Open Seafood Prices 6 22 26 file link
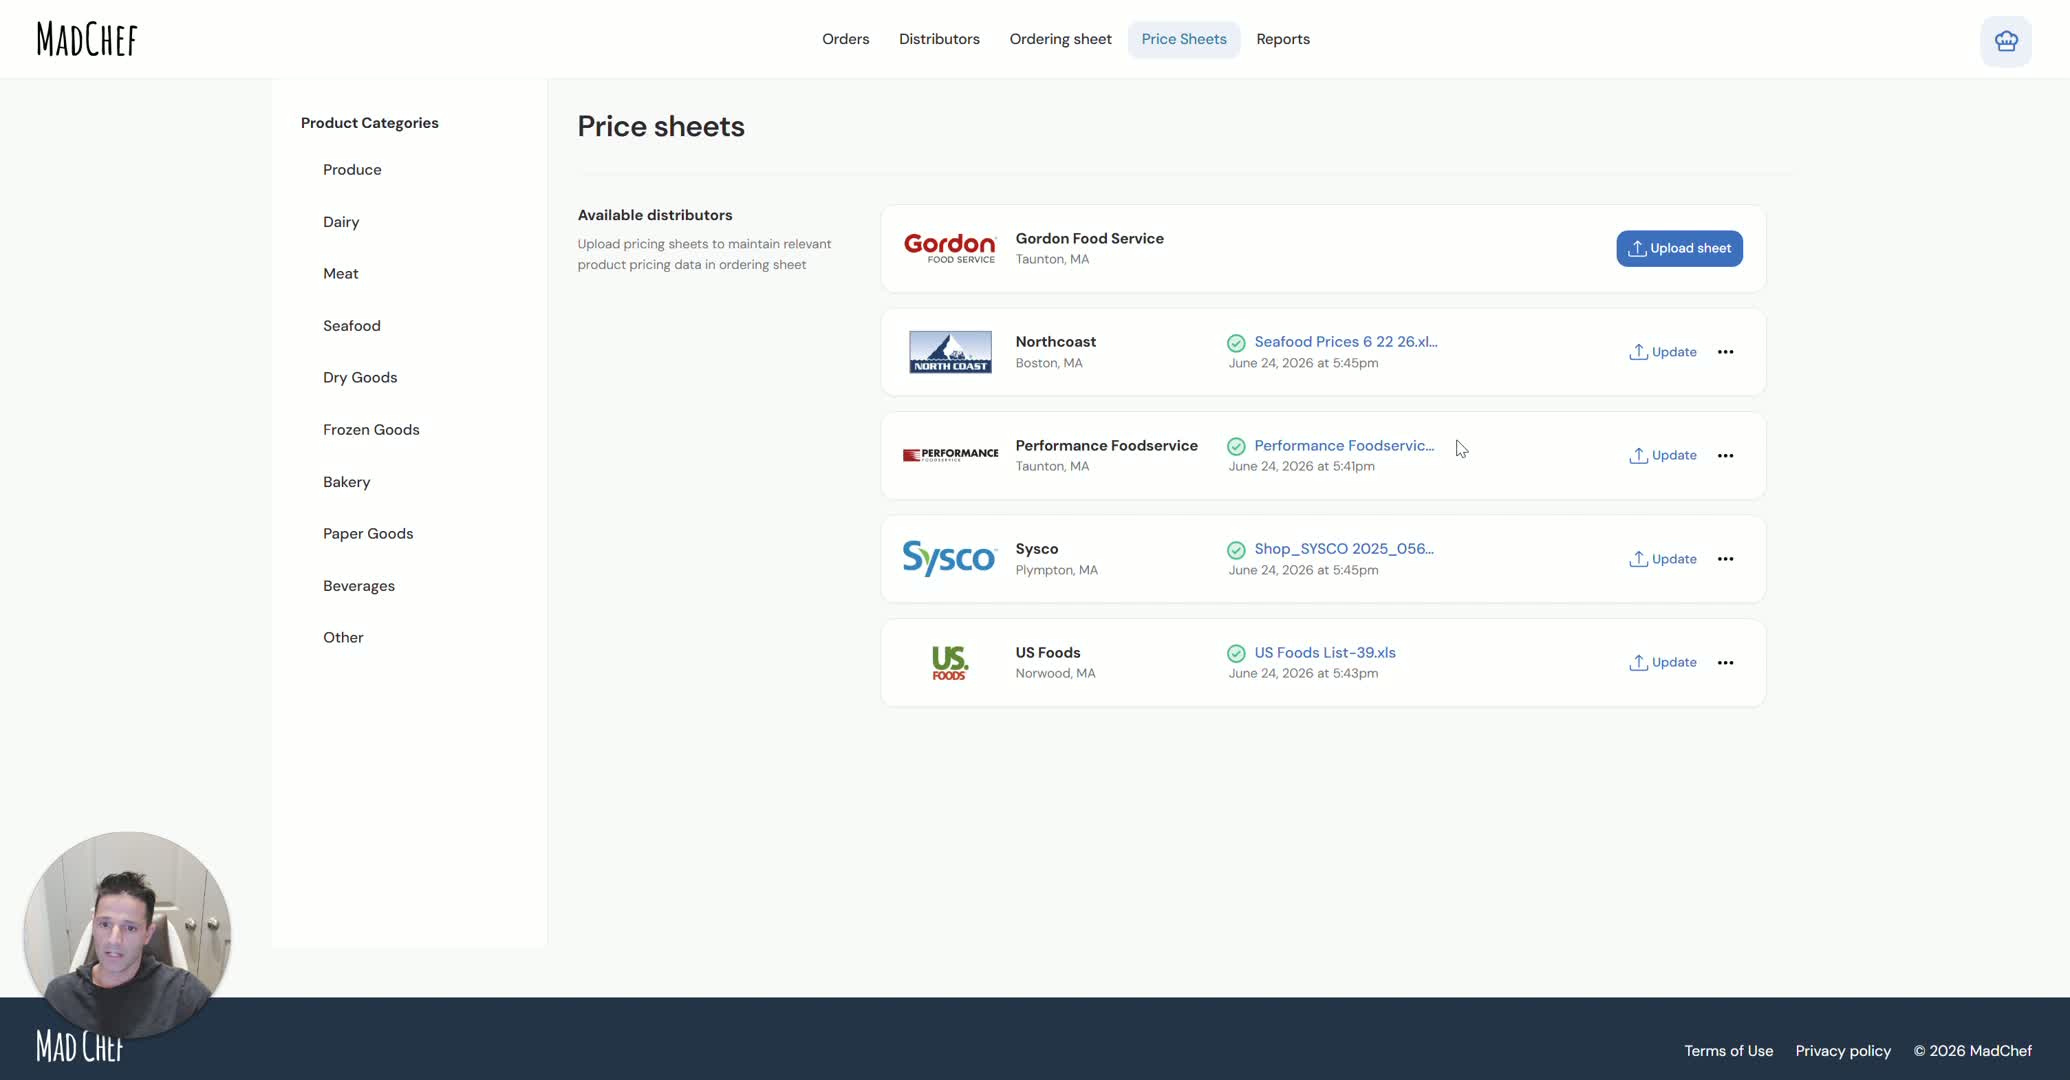Screen dimensions: 2070x1080 1346,342
